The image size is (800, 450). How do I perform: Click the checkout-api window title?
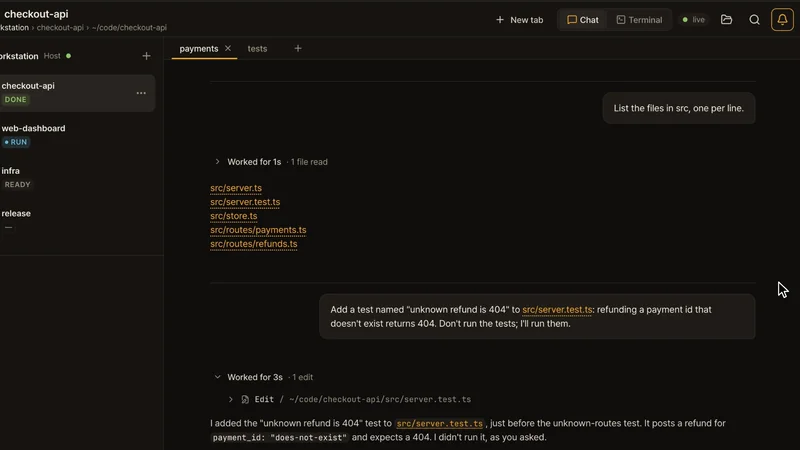coord(36,14)
